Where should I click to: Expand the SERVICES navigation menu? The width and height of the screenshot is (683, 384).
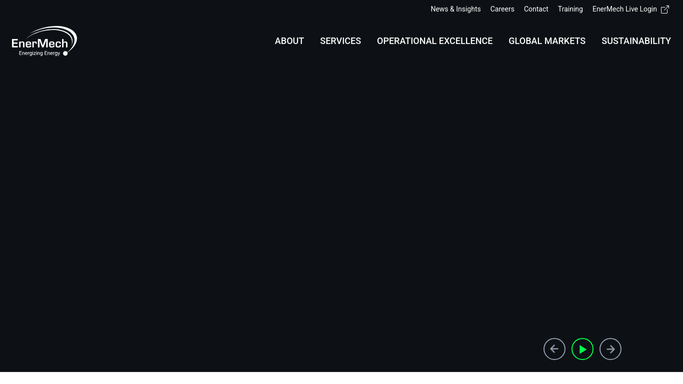pos(340,41)
